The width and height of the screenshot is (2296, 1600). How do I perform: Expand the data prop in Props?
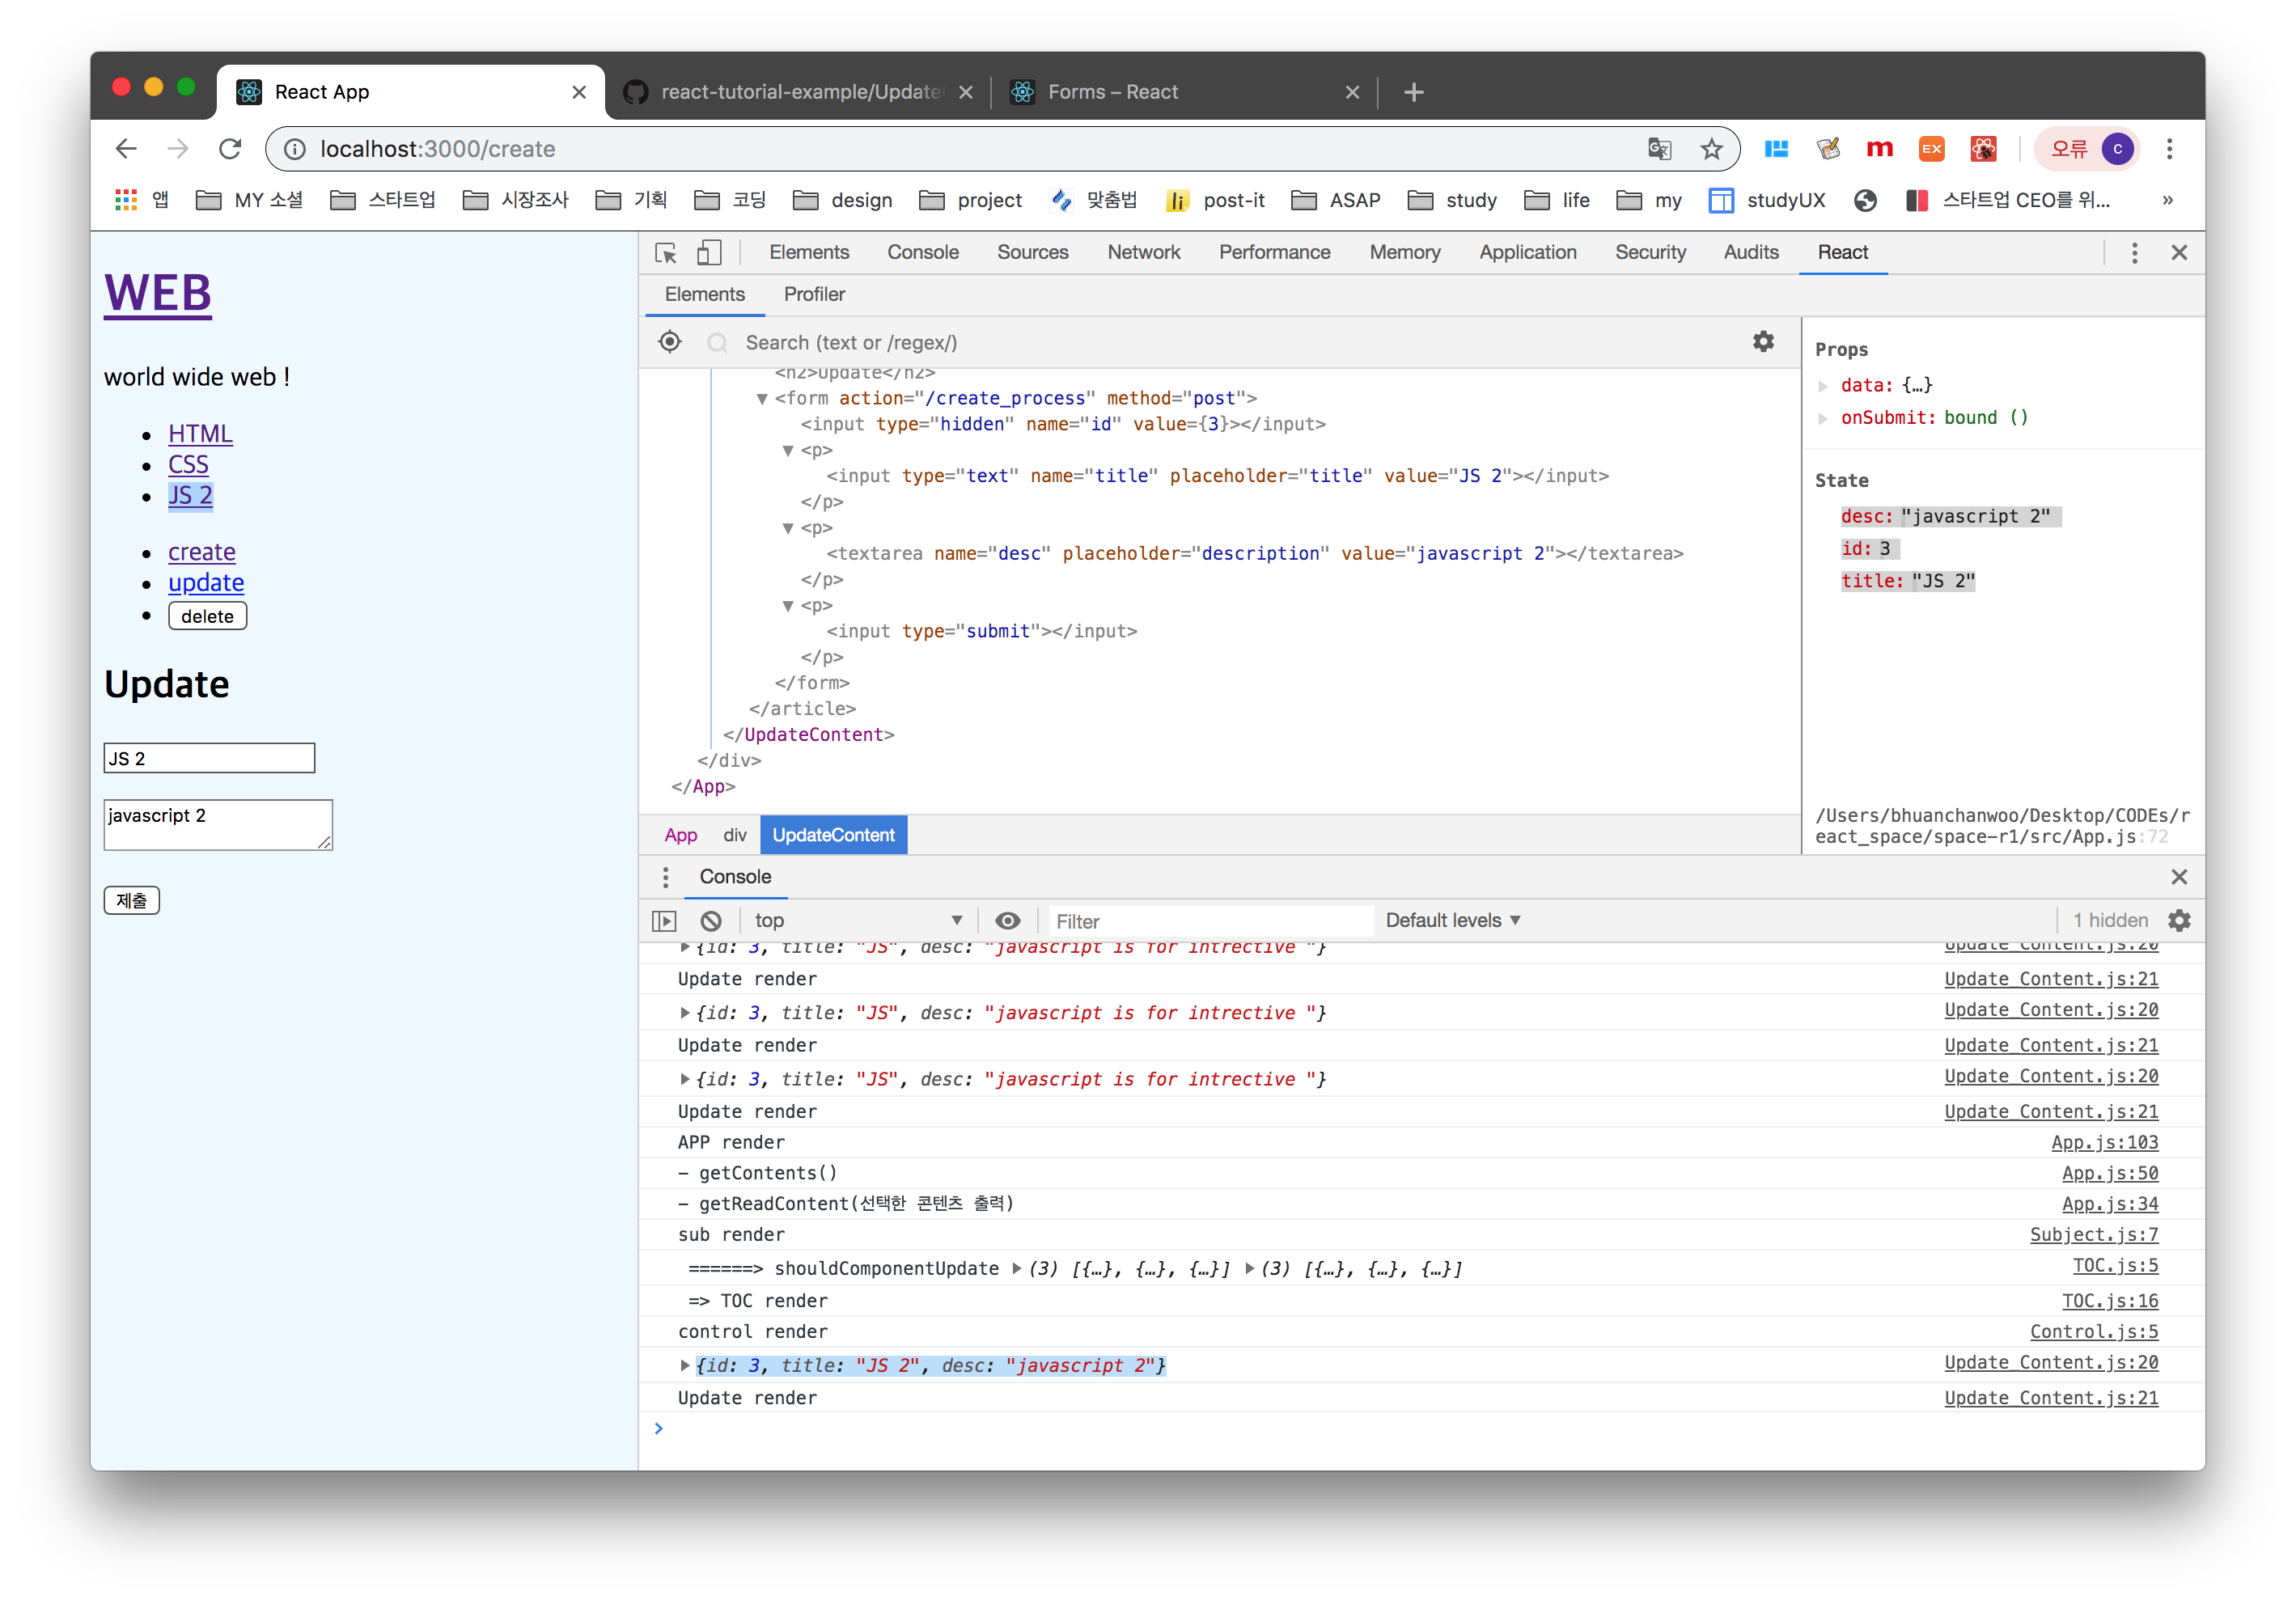[x=1823, y=386]
